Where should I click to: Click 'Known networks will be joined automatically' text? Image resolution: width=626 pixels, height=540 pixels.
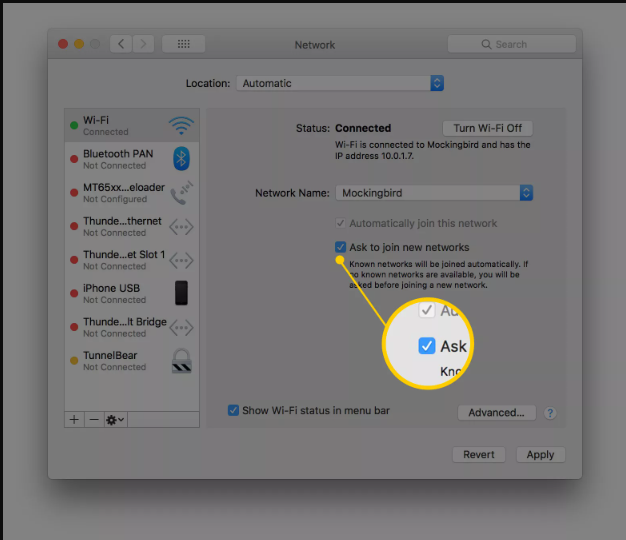435,264
